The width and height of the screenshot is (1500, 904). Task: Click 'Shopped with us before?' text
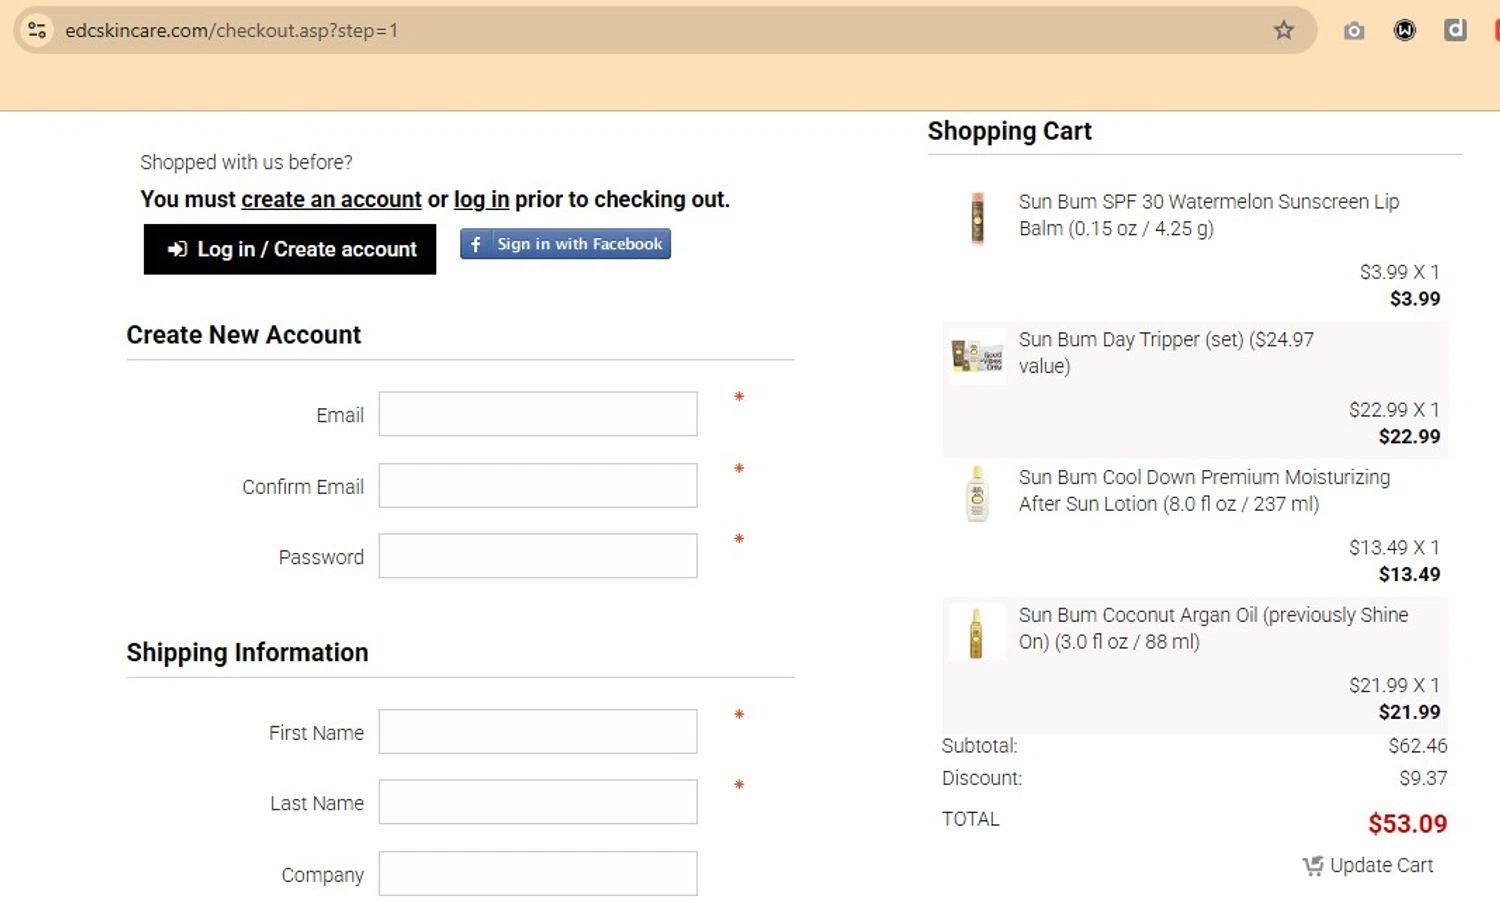coord(246,162)
